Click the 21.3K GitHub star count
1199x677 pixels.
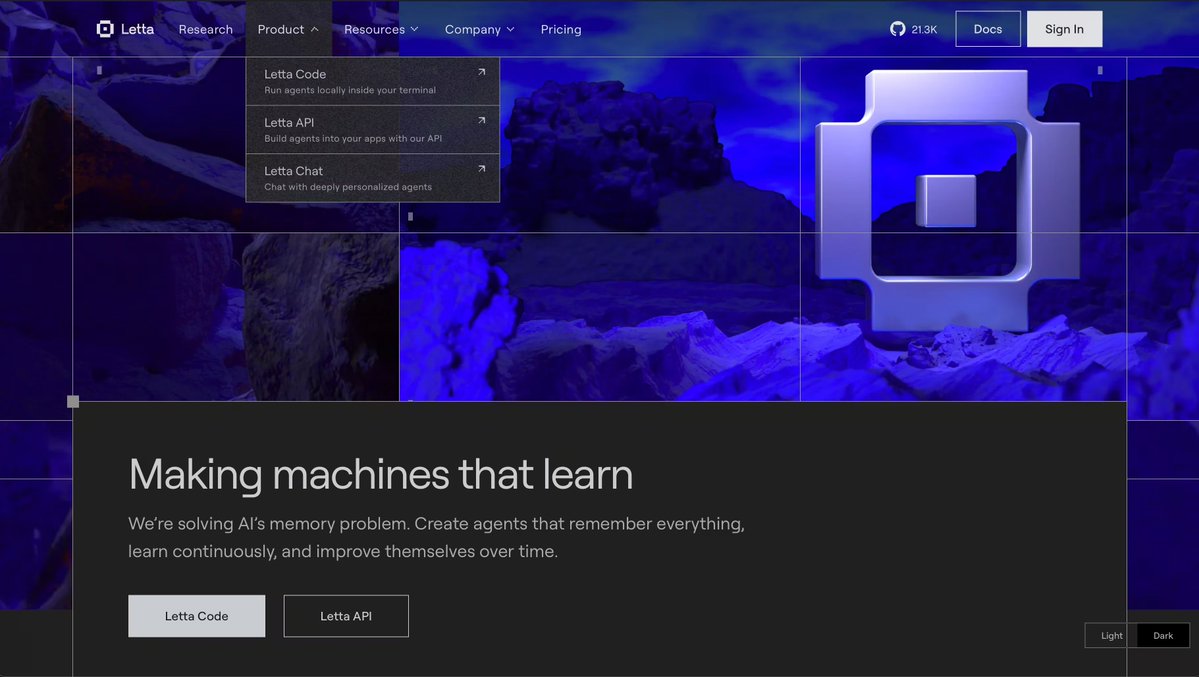tap(924, 29)
